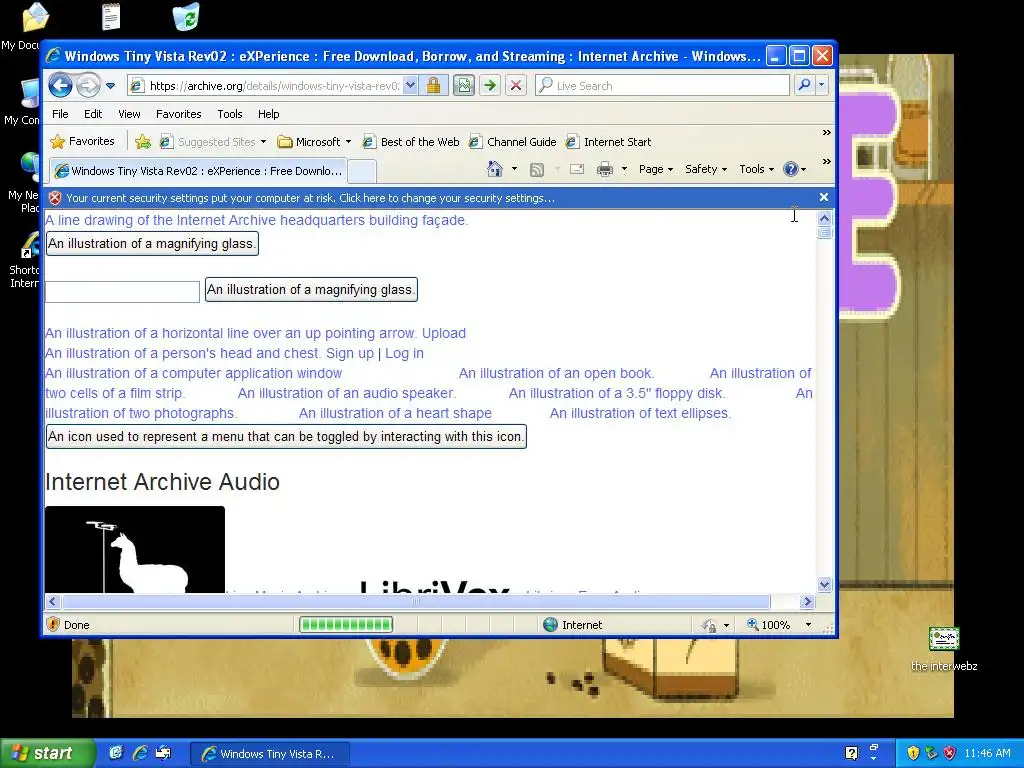Click the first magnifying glass button

[x=152, y=244]
